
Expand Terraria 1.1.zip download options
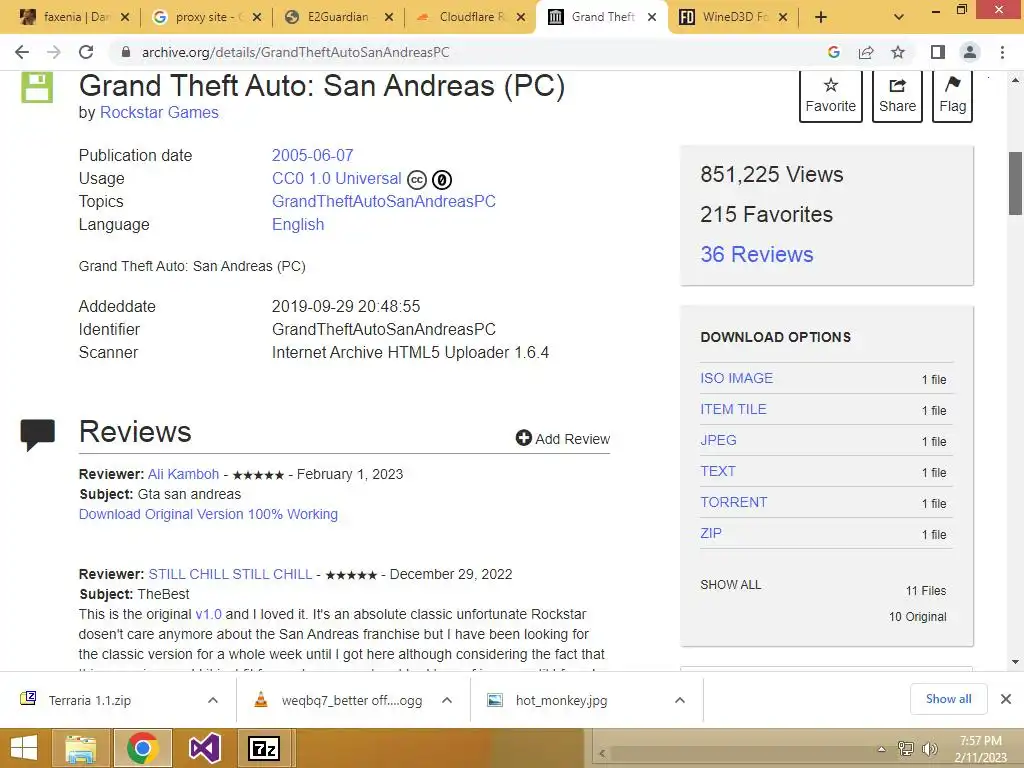213,700
